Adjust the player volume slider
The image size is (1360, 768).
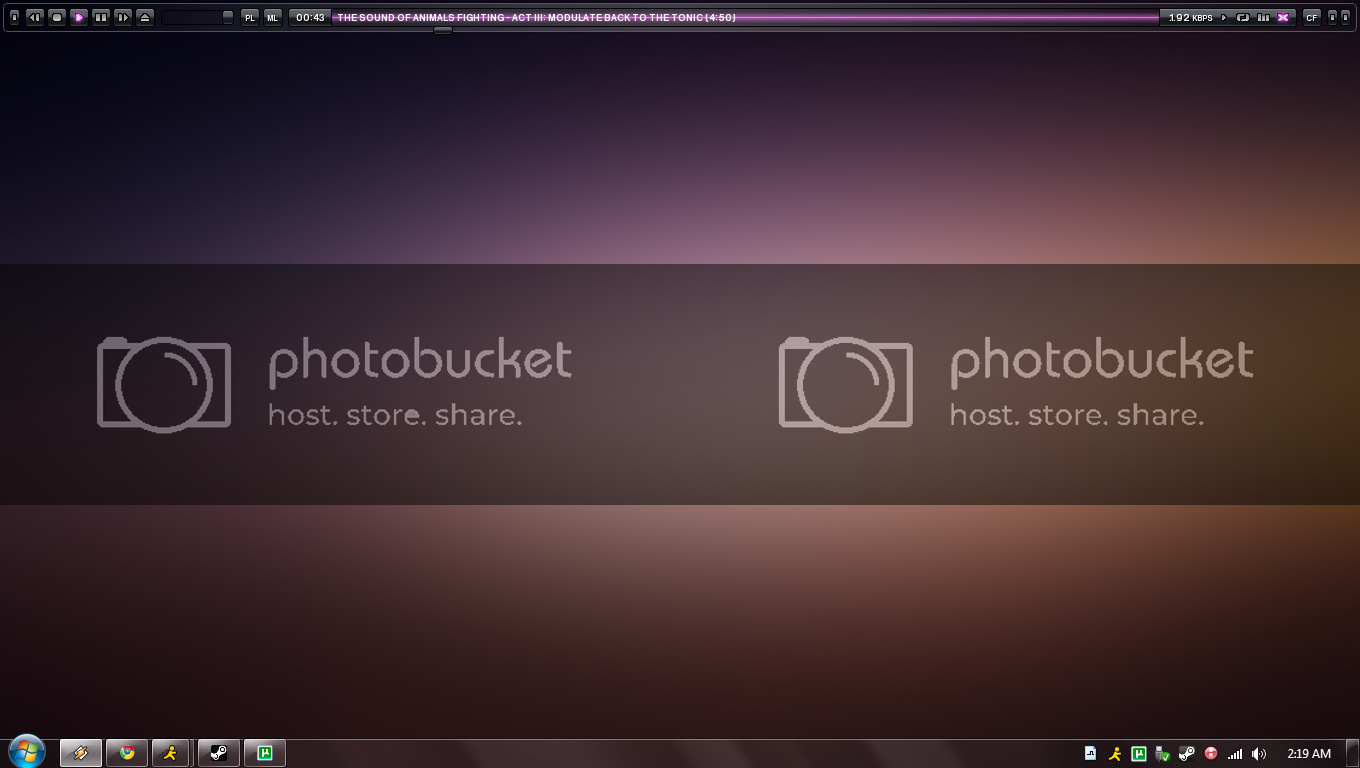(x=198, y=17)
